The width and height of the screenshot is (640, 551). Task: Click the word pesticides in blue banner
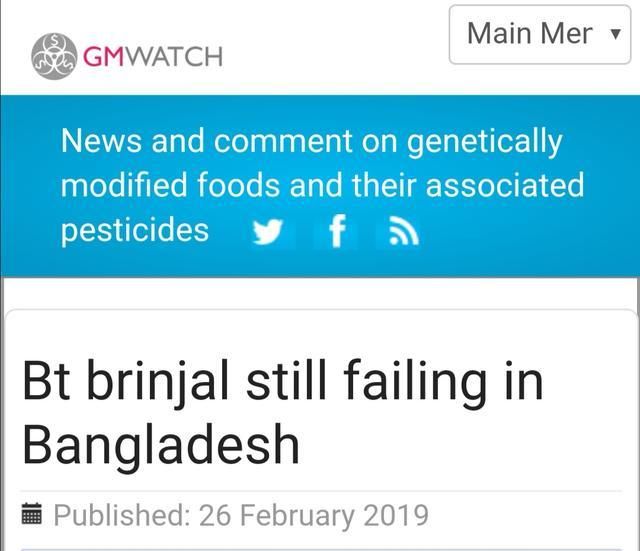(135, 231)
